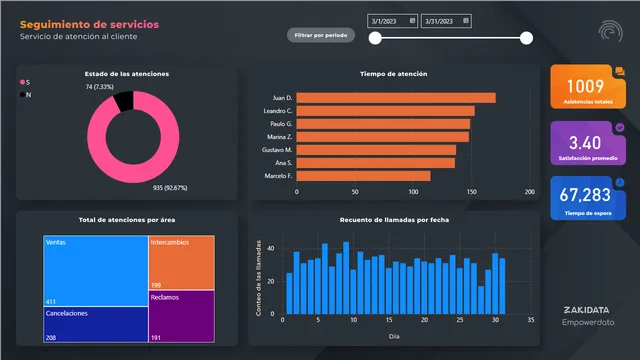Select the start date field 3/1/2023
The width and height of the screenshot is (640, 360).
[392, 21]
